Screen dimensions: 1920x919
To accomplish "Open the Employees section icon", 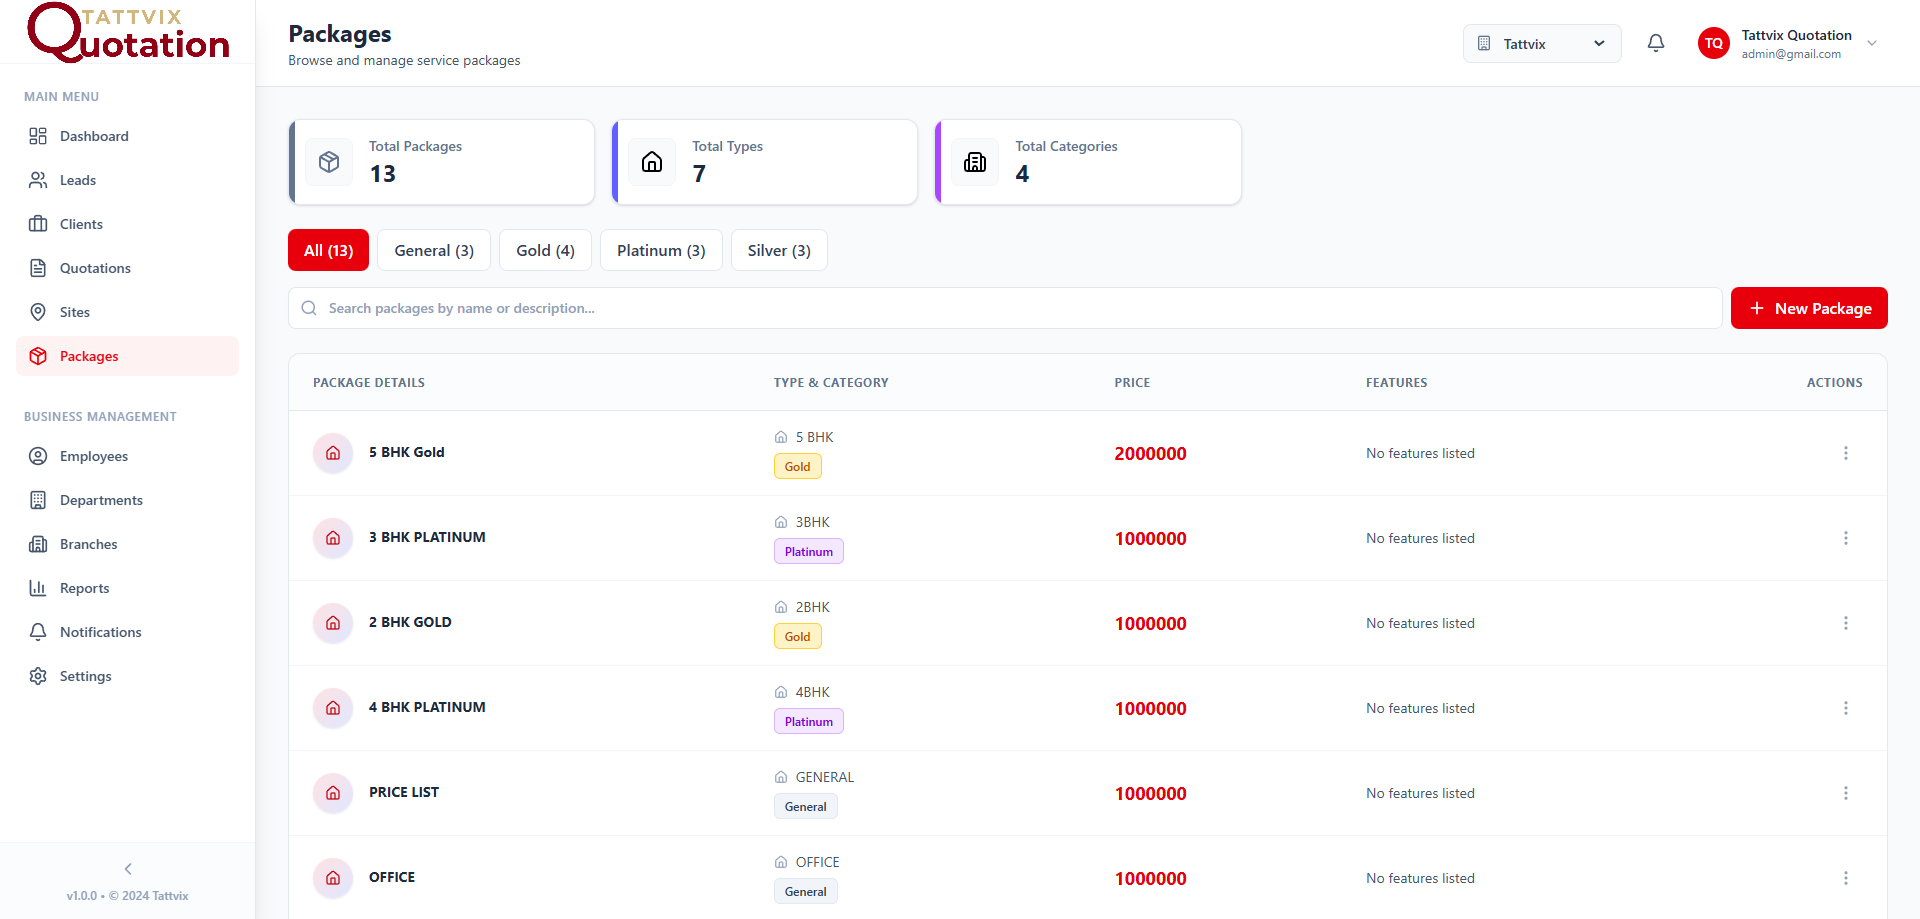I will [37, 456].
